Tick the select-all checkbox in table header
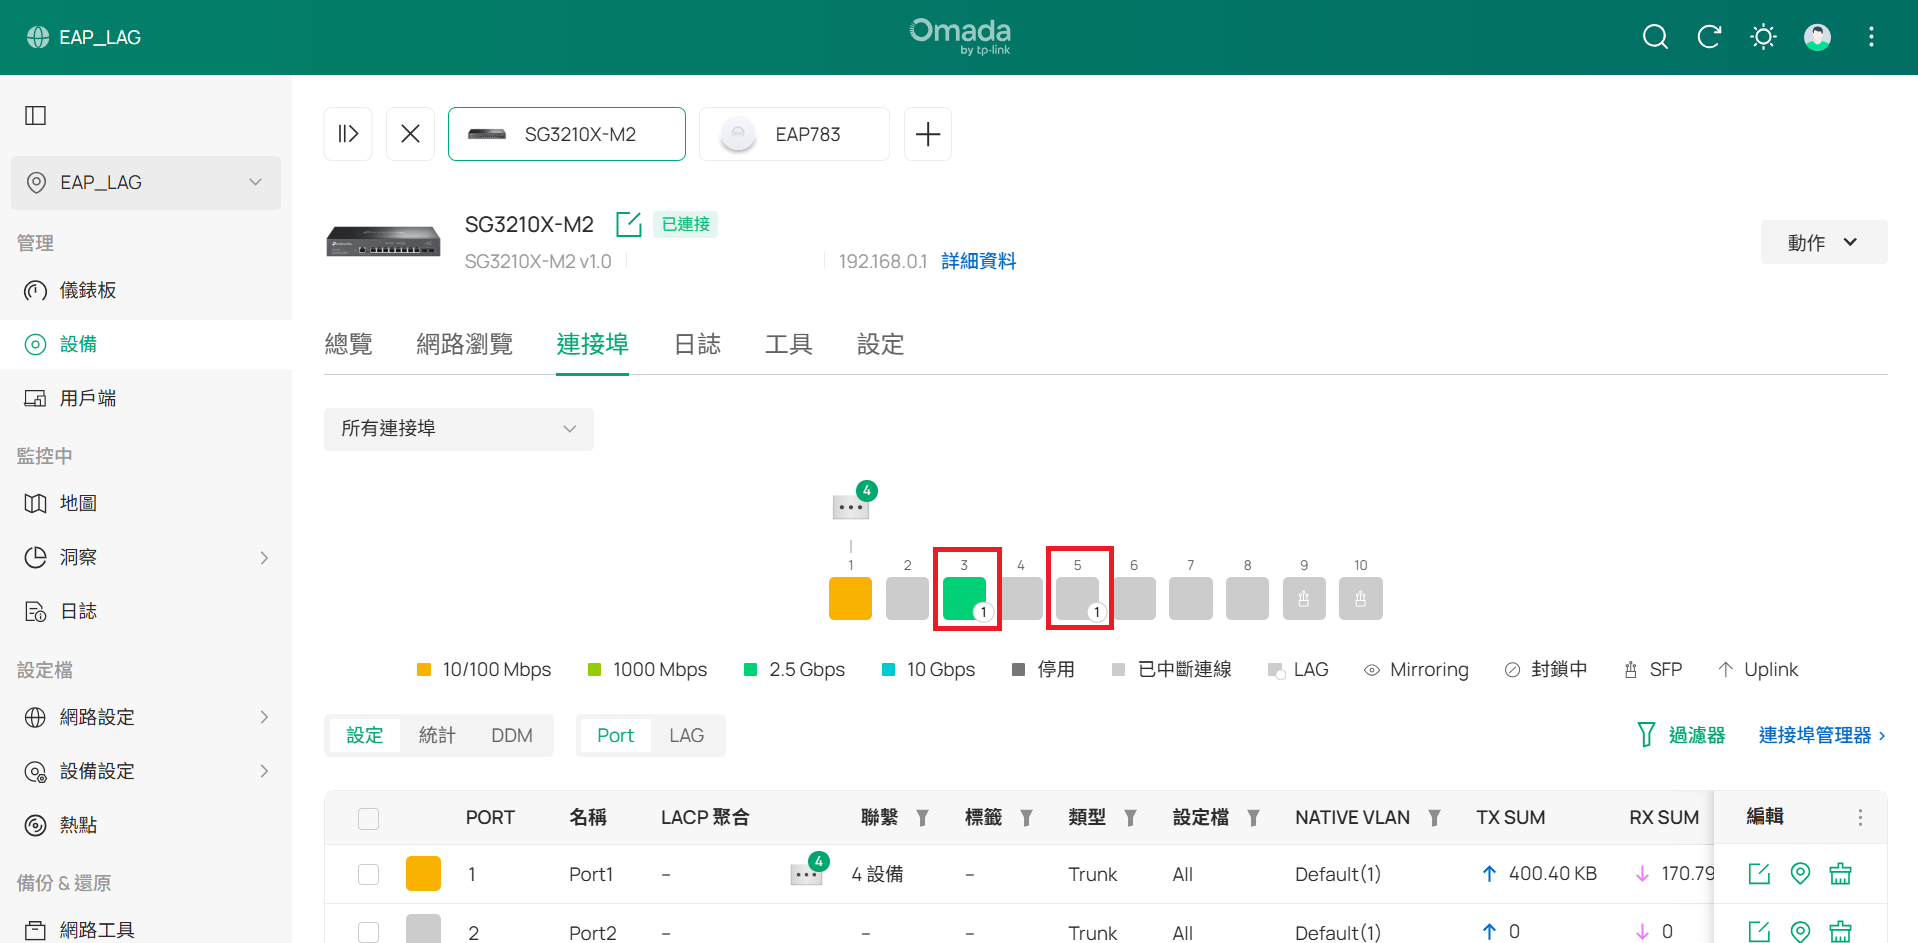 coord(368,819)
